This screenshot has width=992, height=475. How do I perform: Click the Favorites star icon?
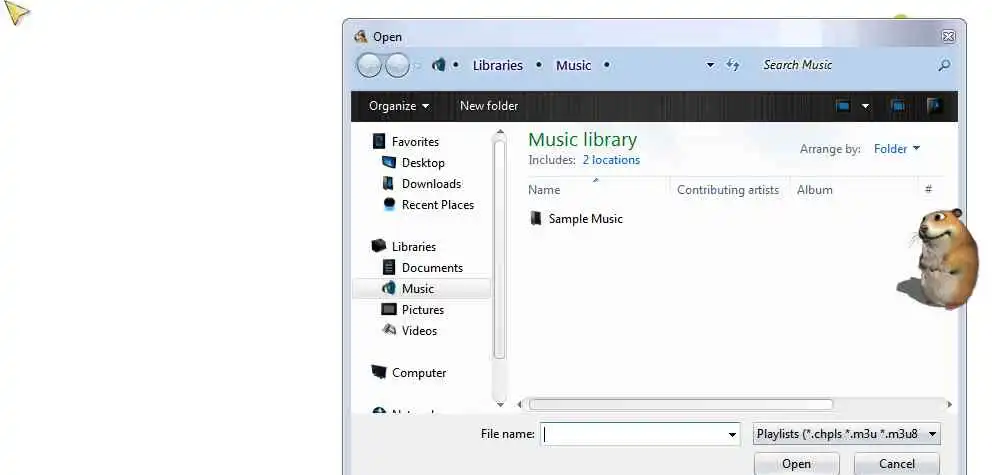coord(378,141)
